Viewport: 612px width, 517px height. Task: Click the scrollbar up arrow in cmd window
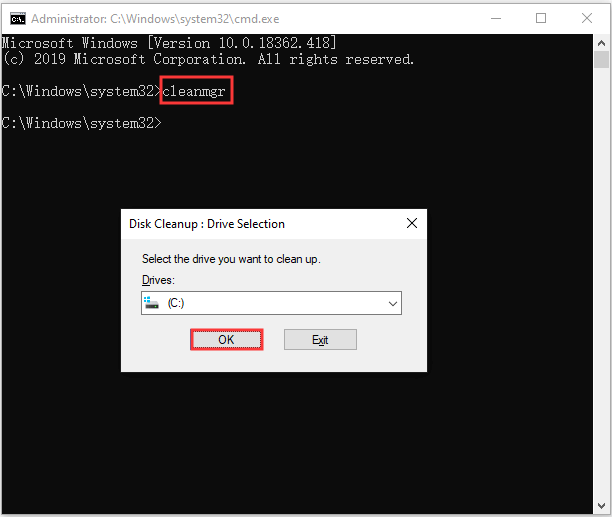point(601,43)
